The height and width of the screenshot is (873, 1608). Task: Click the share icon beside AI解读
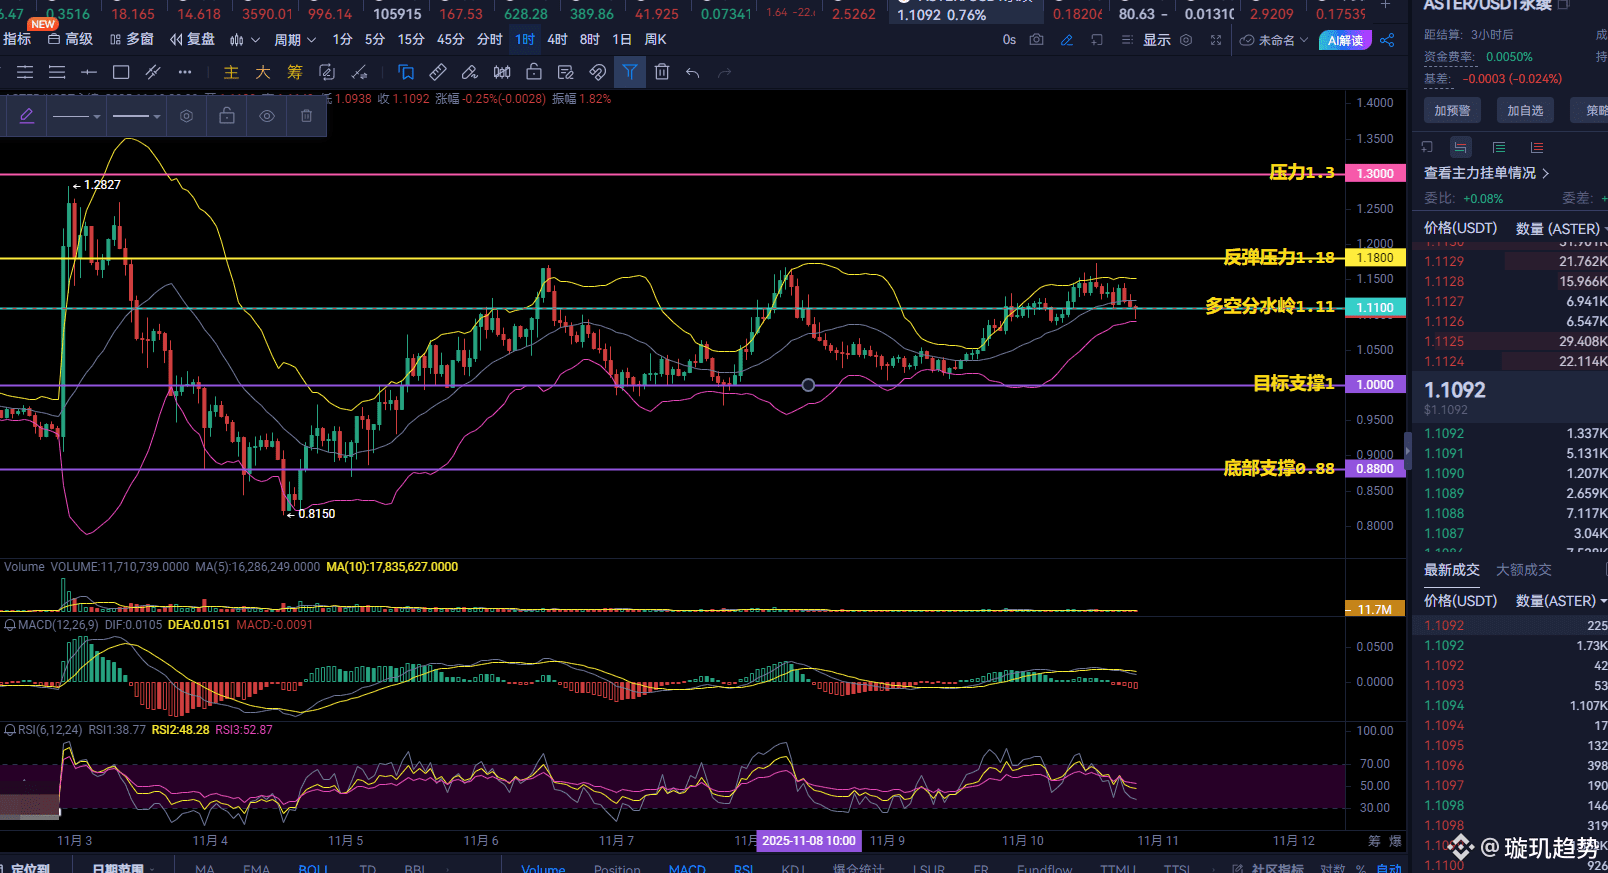1387,40
